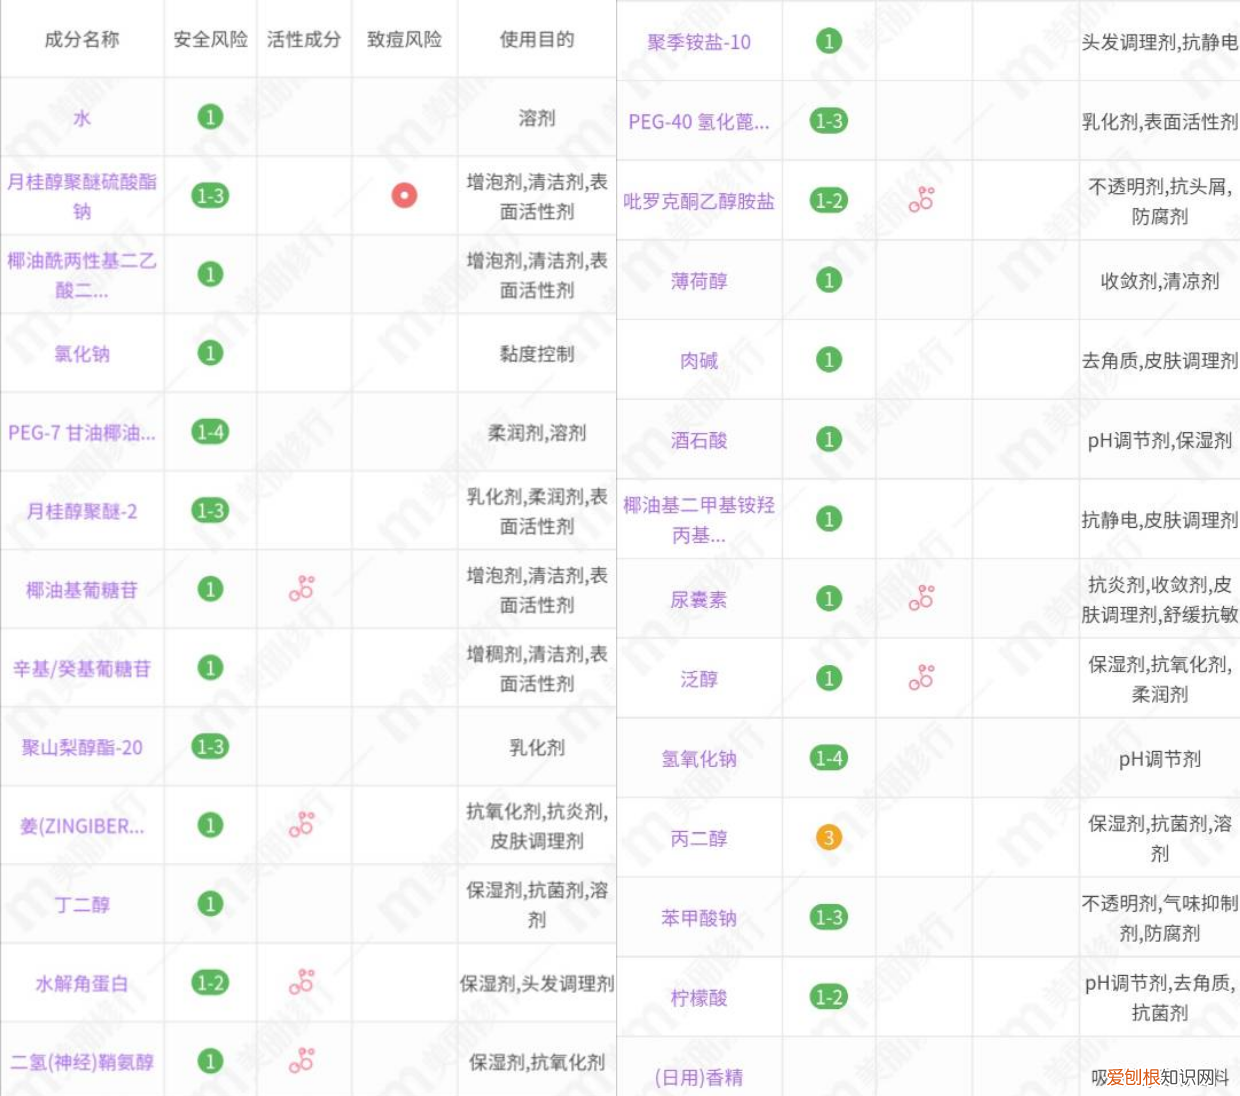Click the 爱刨根 watermark text

point(1135,1076)
